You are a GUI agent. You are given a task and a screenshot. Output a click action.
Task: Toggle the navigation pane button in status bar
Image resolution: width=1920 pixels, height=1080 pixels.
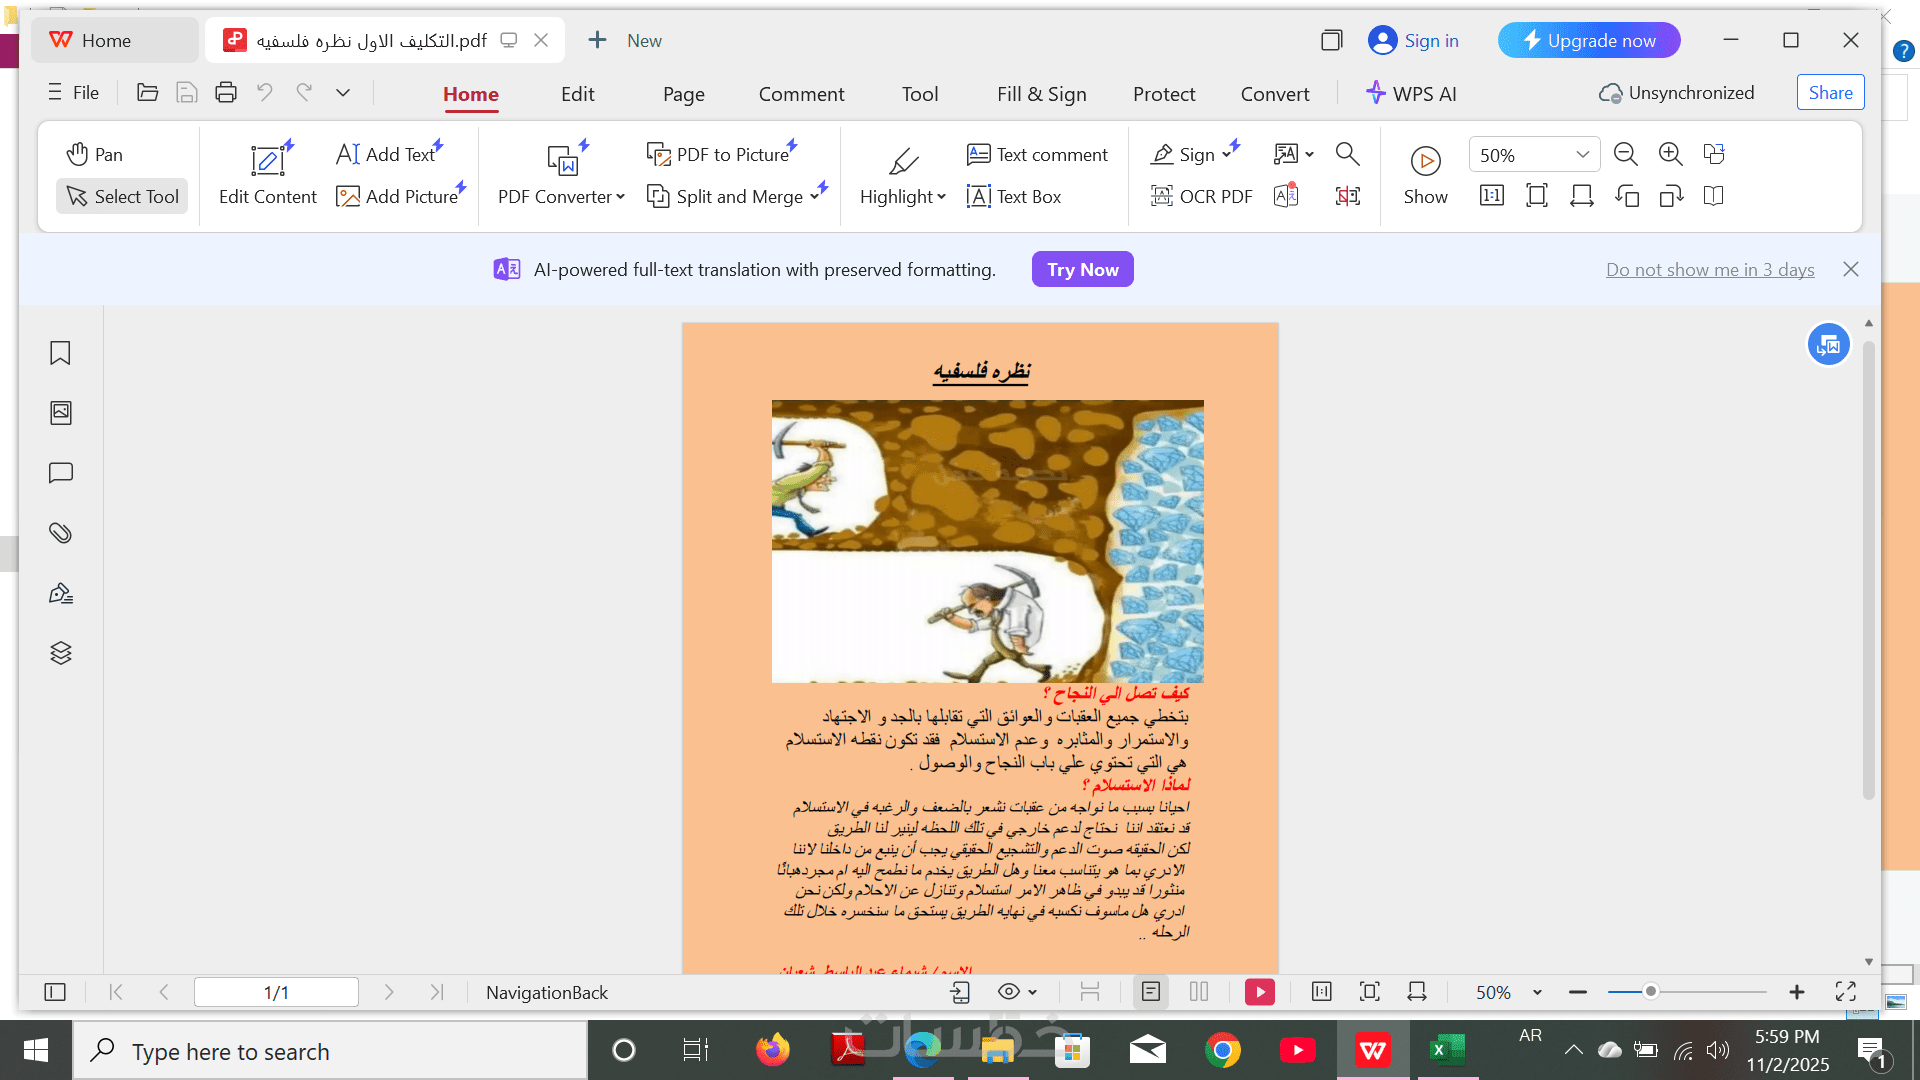(55, 992)
